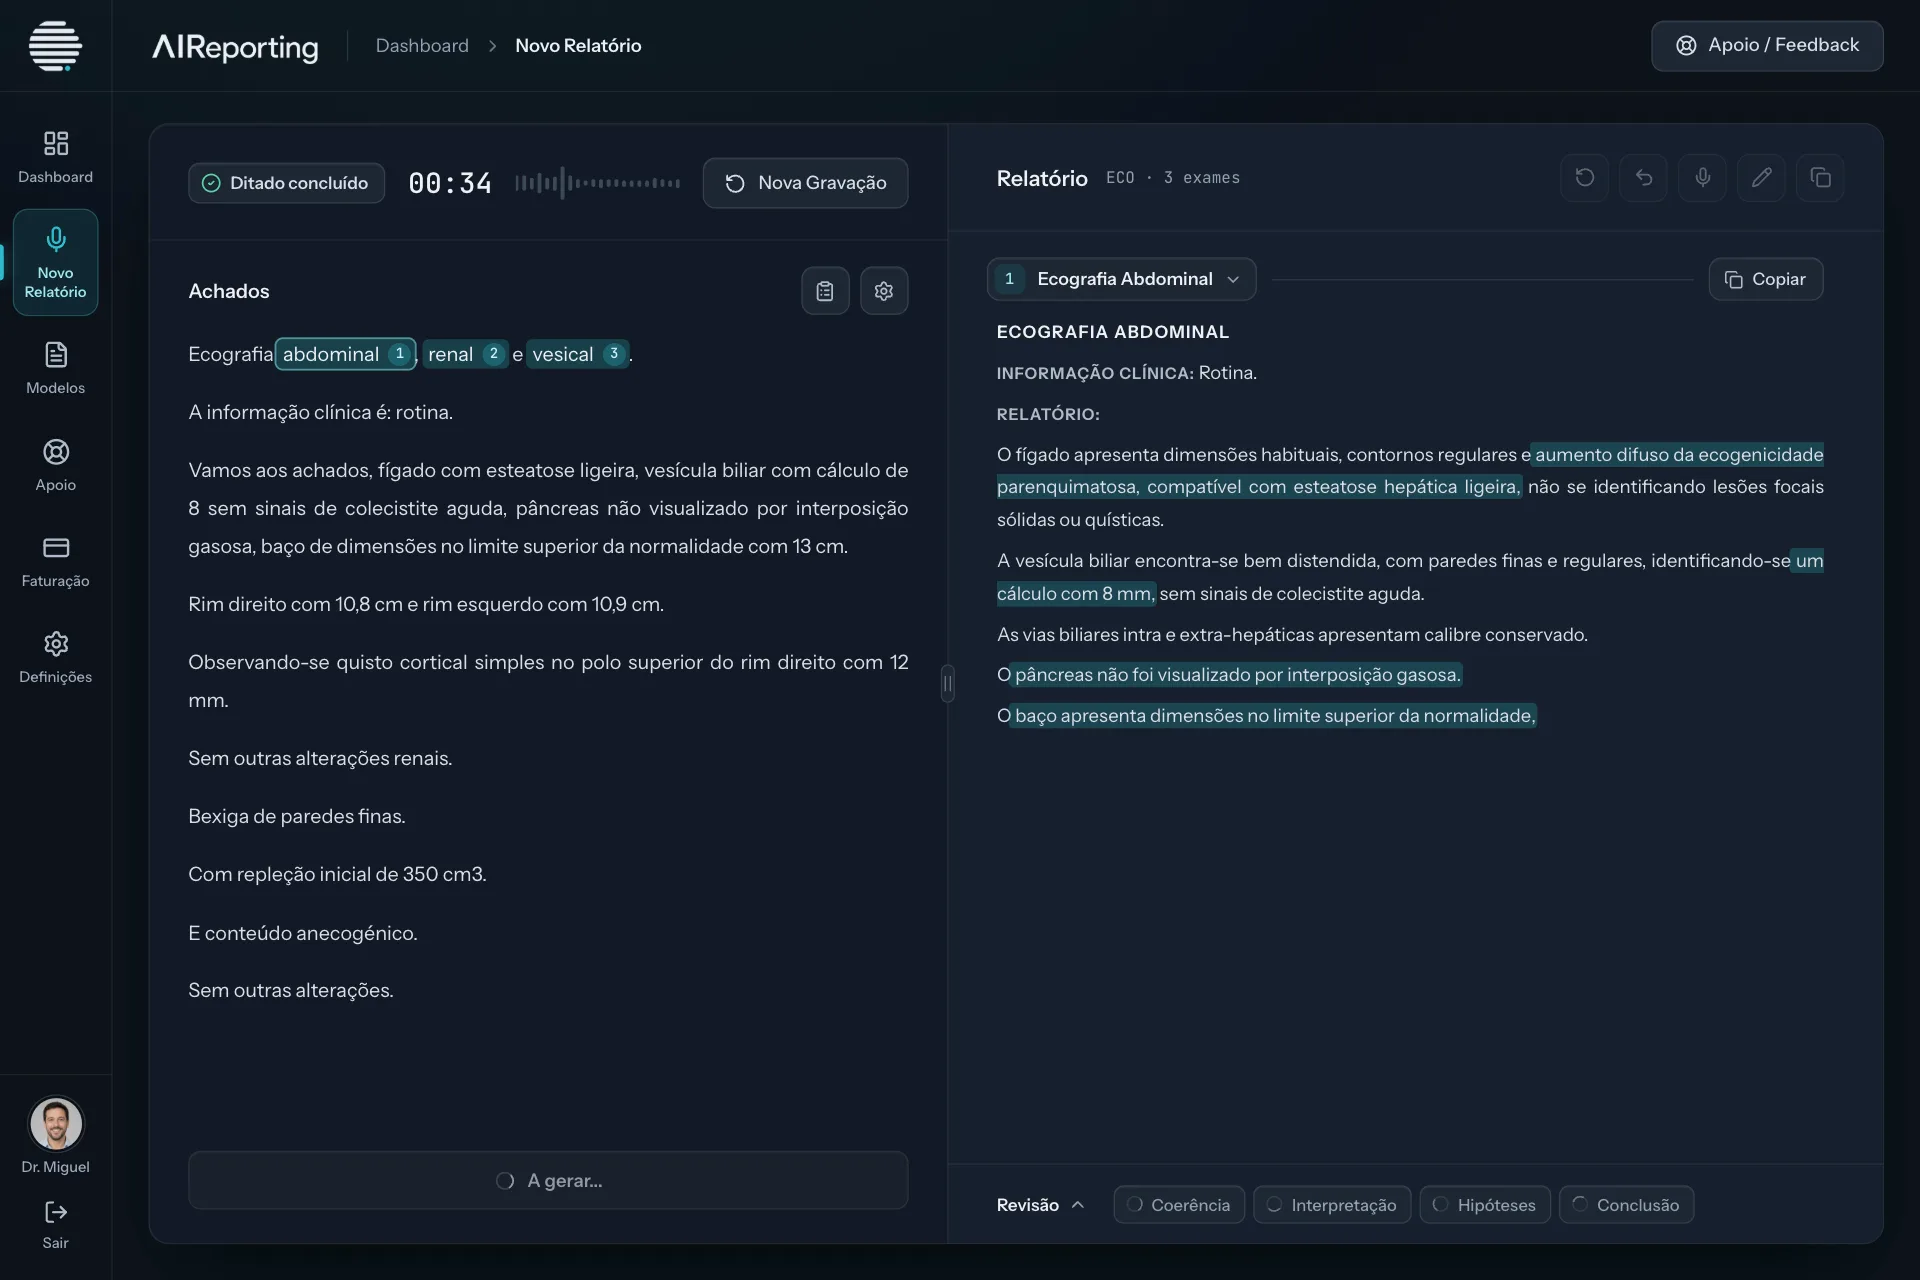
Task: Click the 00:34 recording timer
Action: [x=450, y=183]
